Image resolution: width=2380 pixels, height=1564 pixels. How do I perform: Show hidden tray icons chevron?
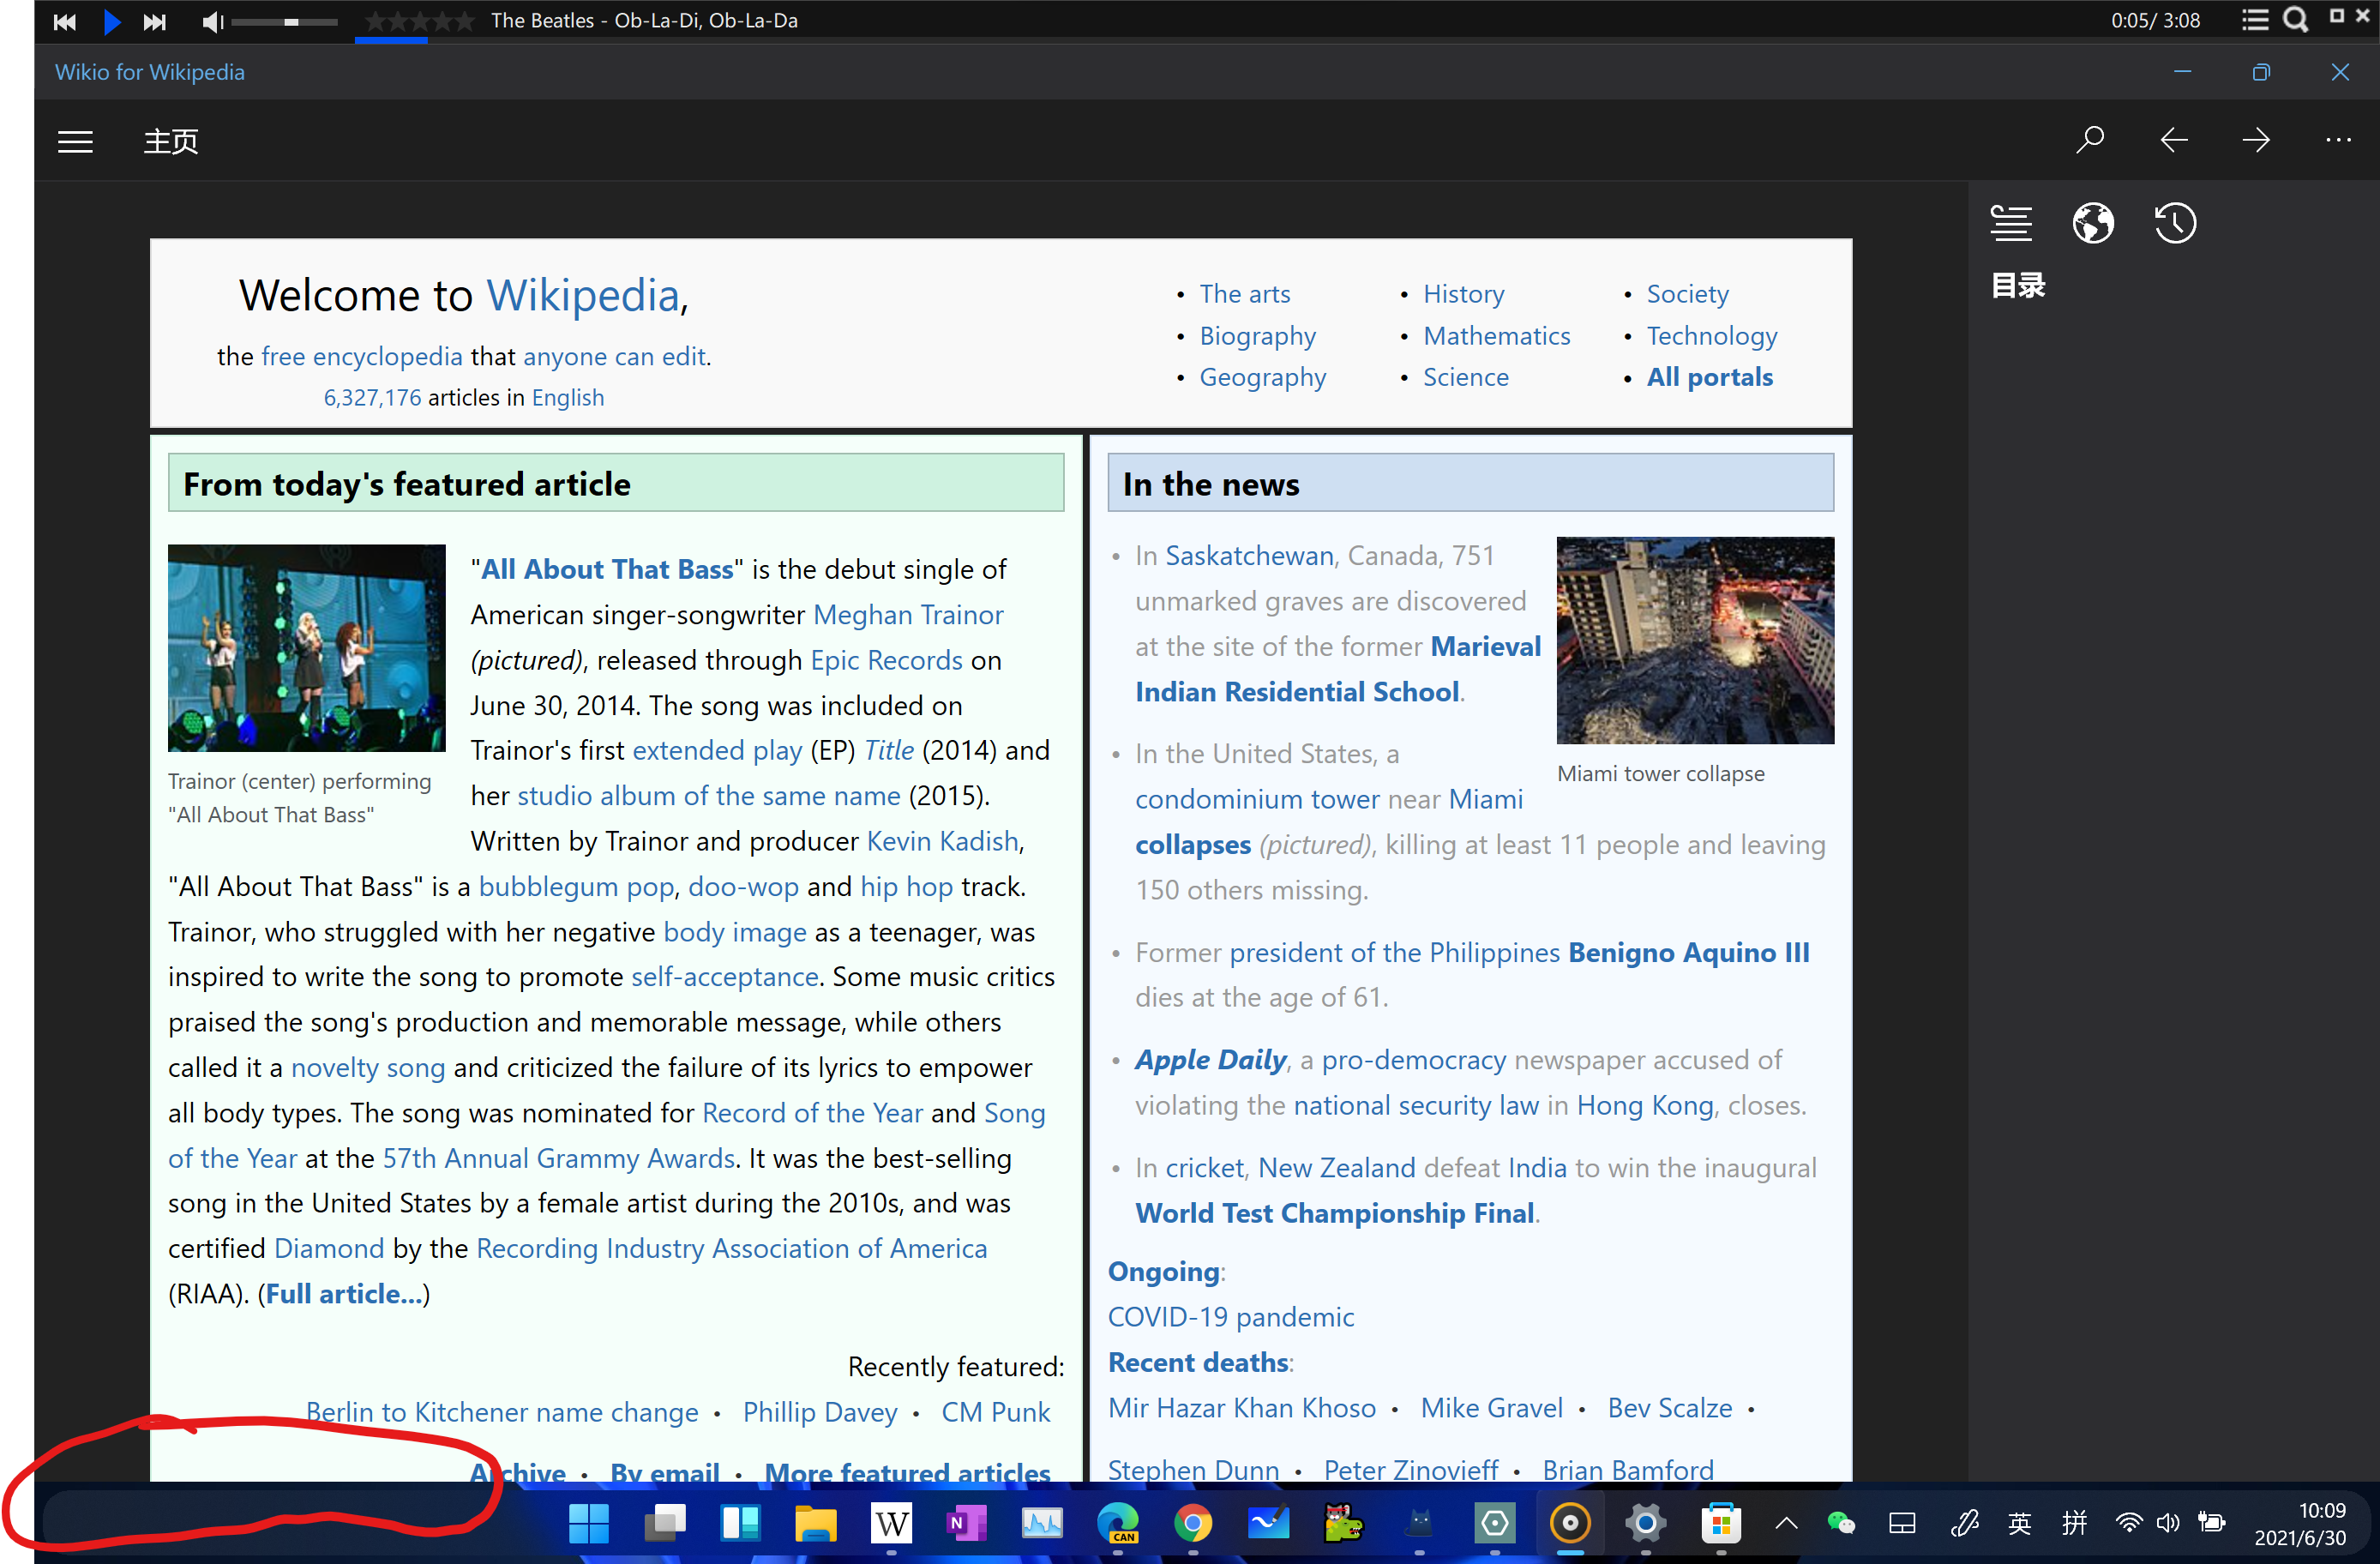coord(1786,1524)
